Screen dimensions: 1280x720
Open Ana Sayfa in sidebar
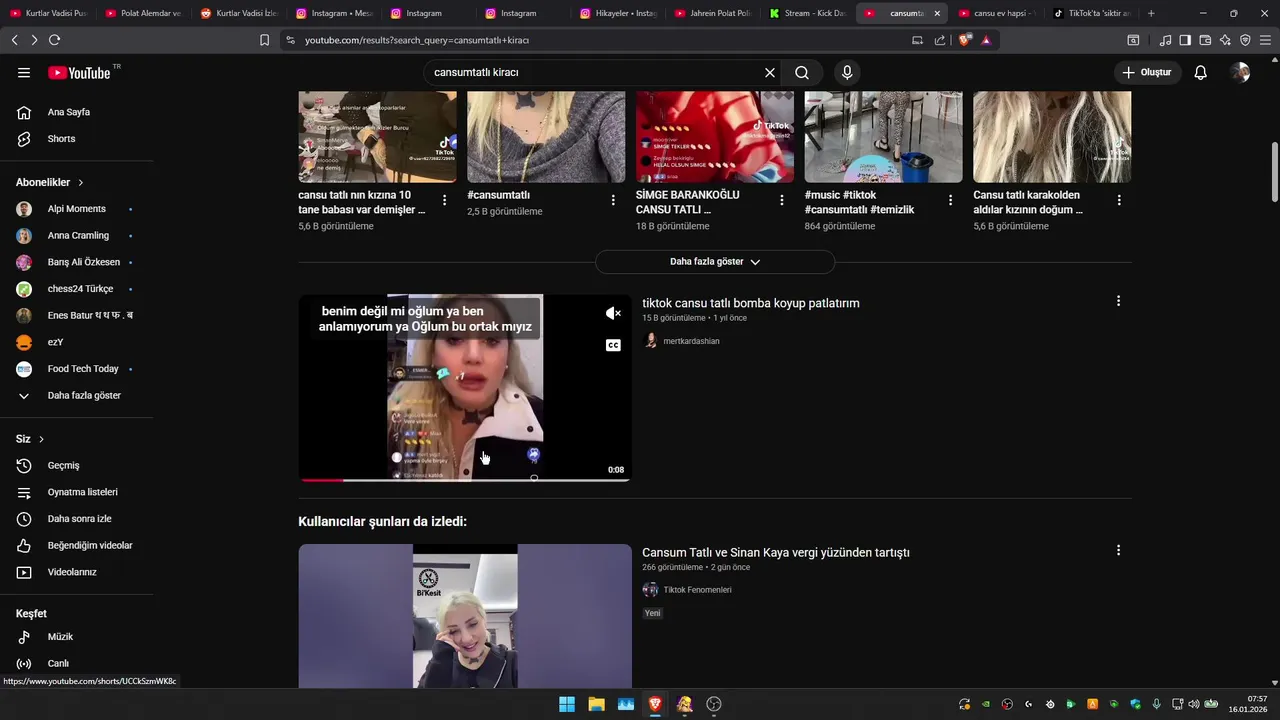(76, 112)
